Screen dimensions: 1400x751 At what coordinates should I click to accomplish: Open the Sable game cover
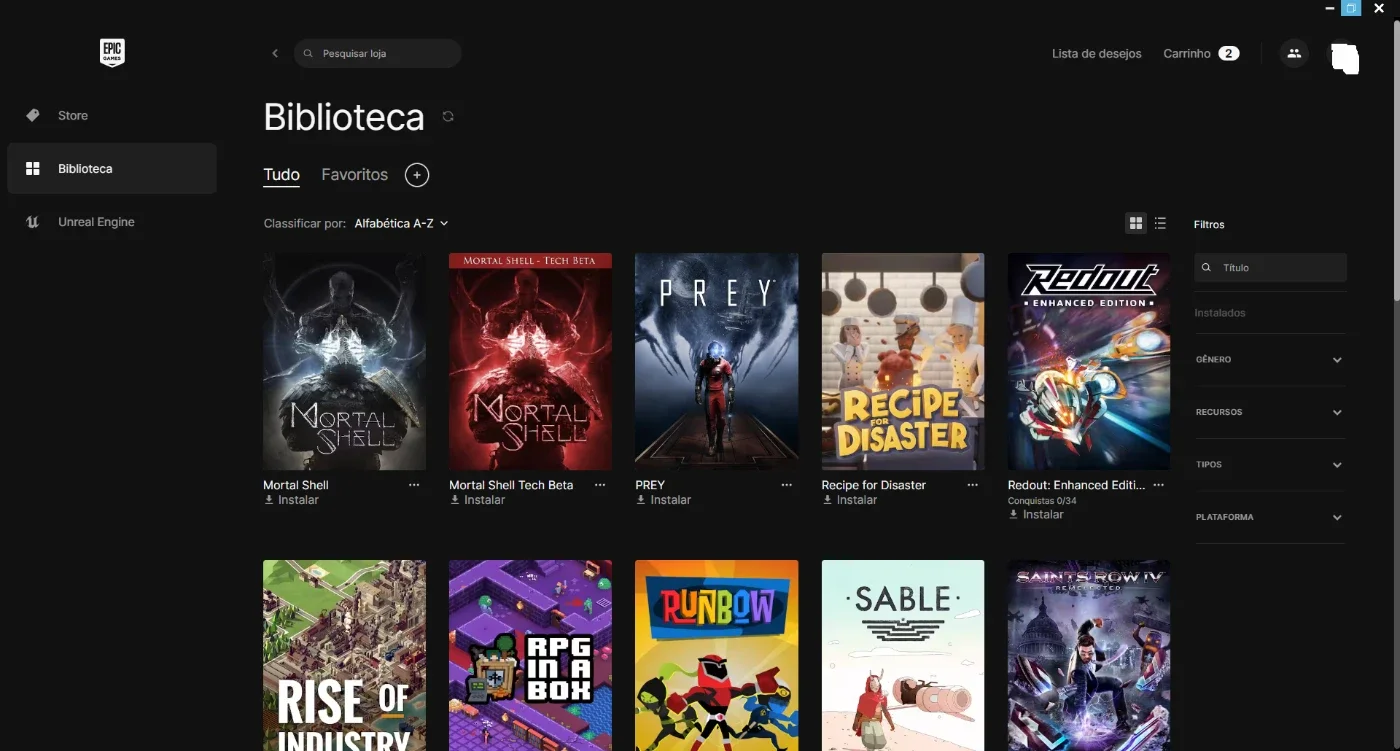click(903, 655)
